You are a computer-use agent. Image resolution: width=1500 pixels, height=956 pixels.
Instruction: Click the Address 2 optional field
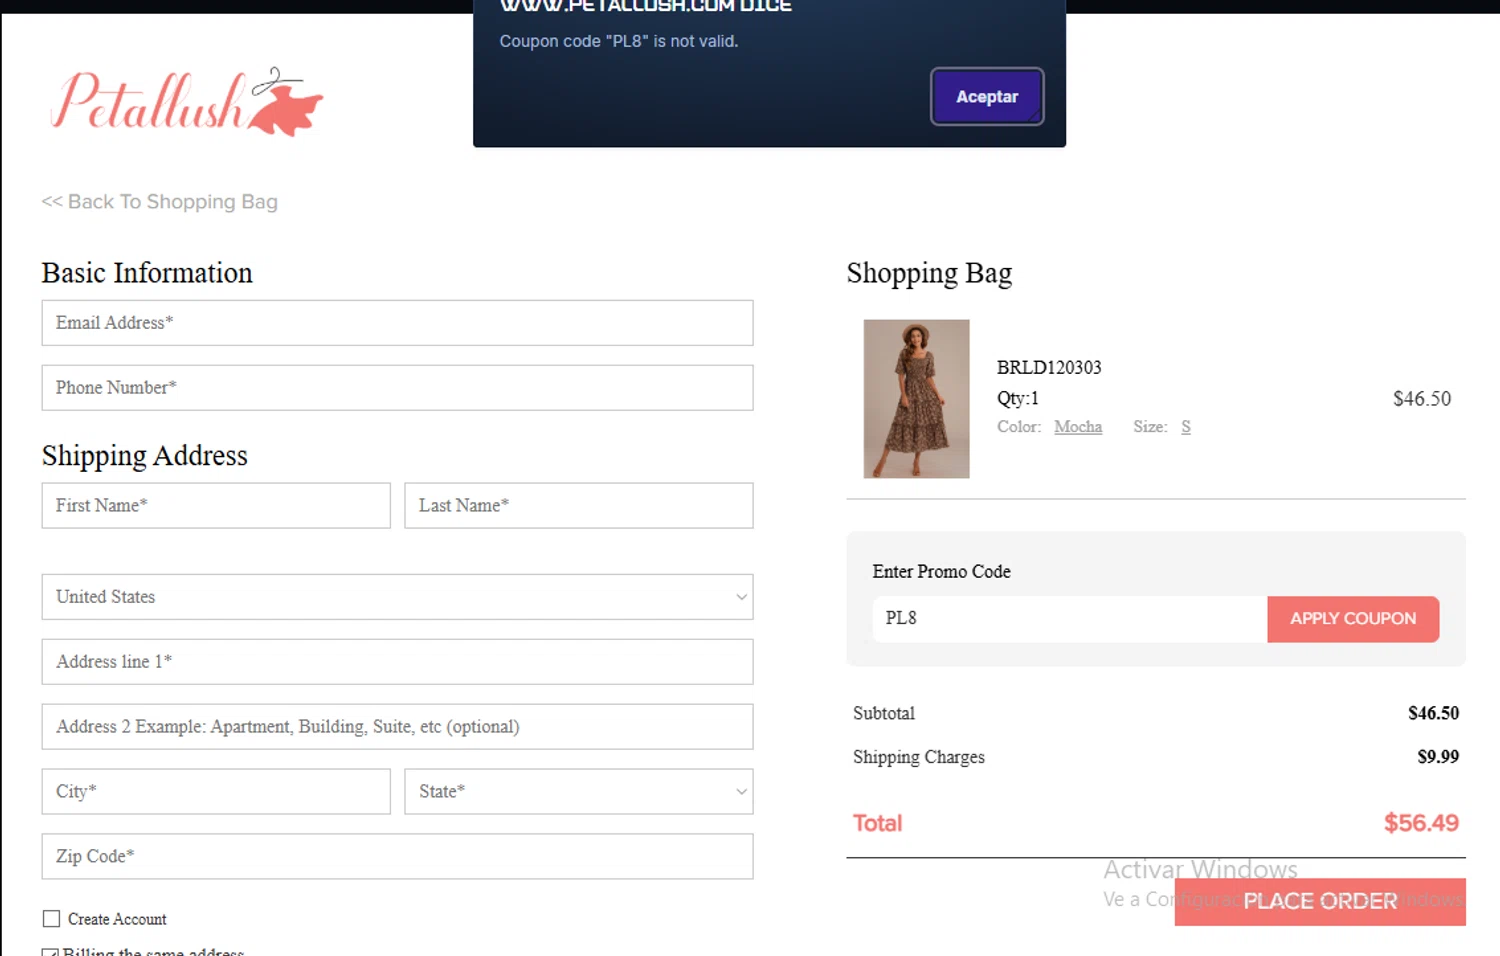coord(397,727)
